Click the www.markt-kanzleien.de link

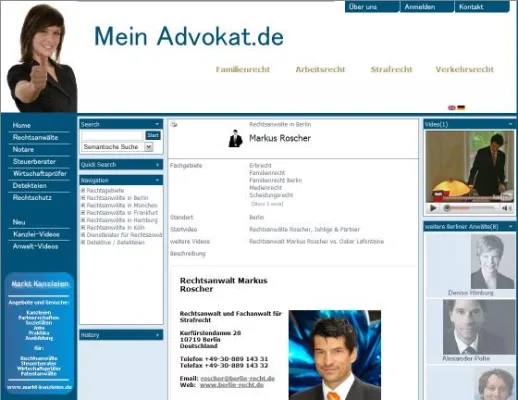pyautogui.click(x=39, y=387)
